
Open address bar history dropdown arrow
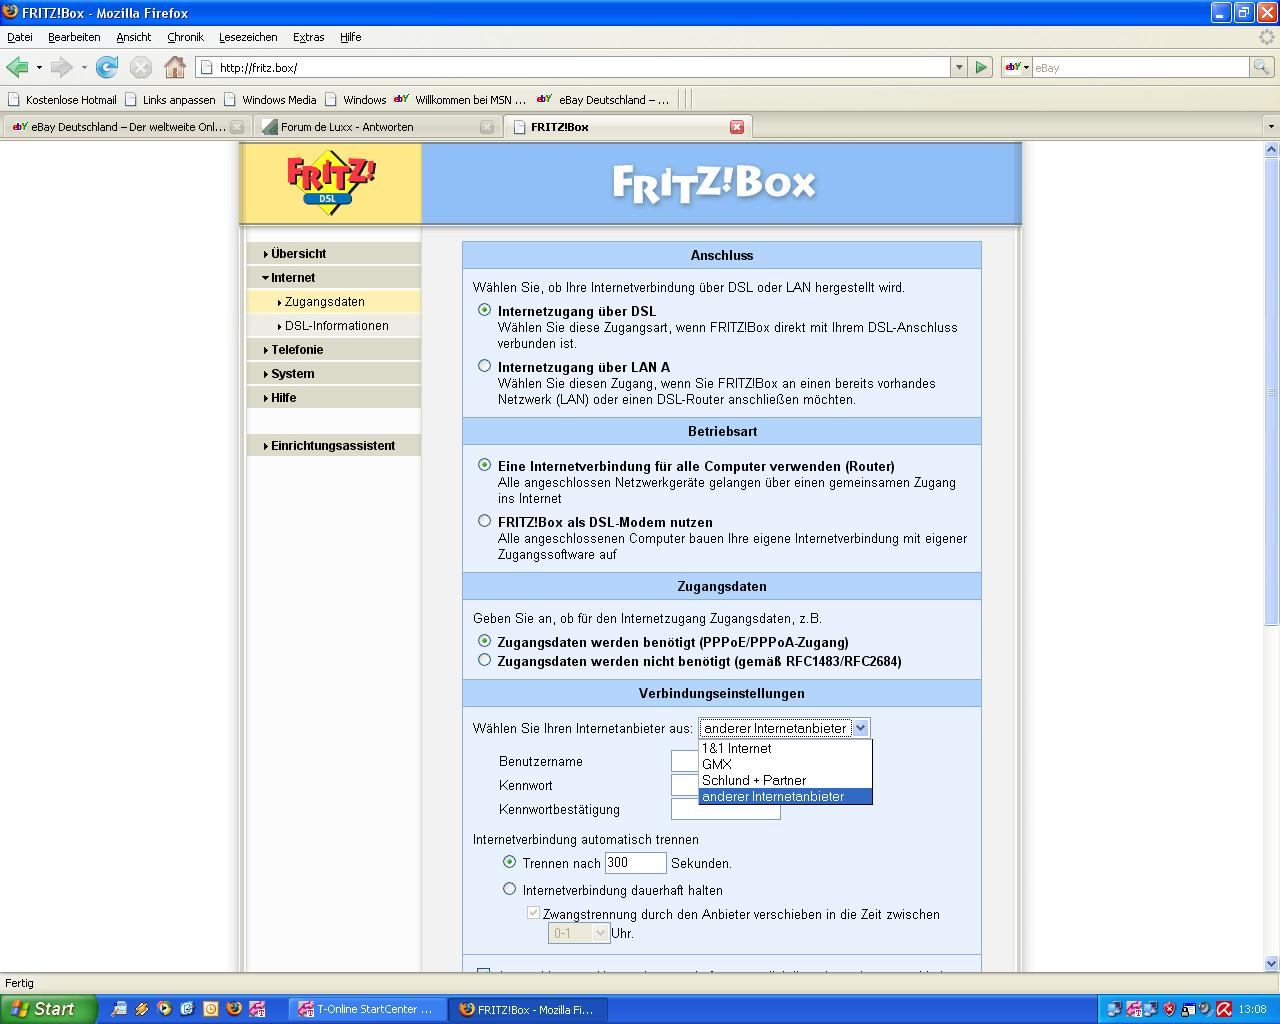[x=959, y=67]
